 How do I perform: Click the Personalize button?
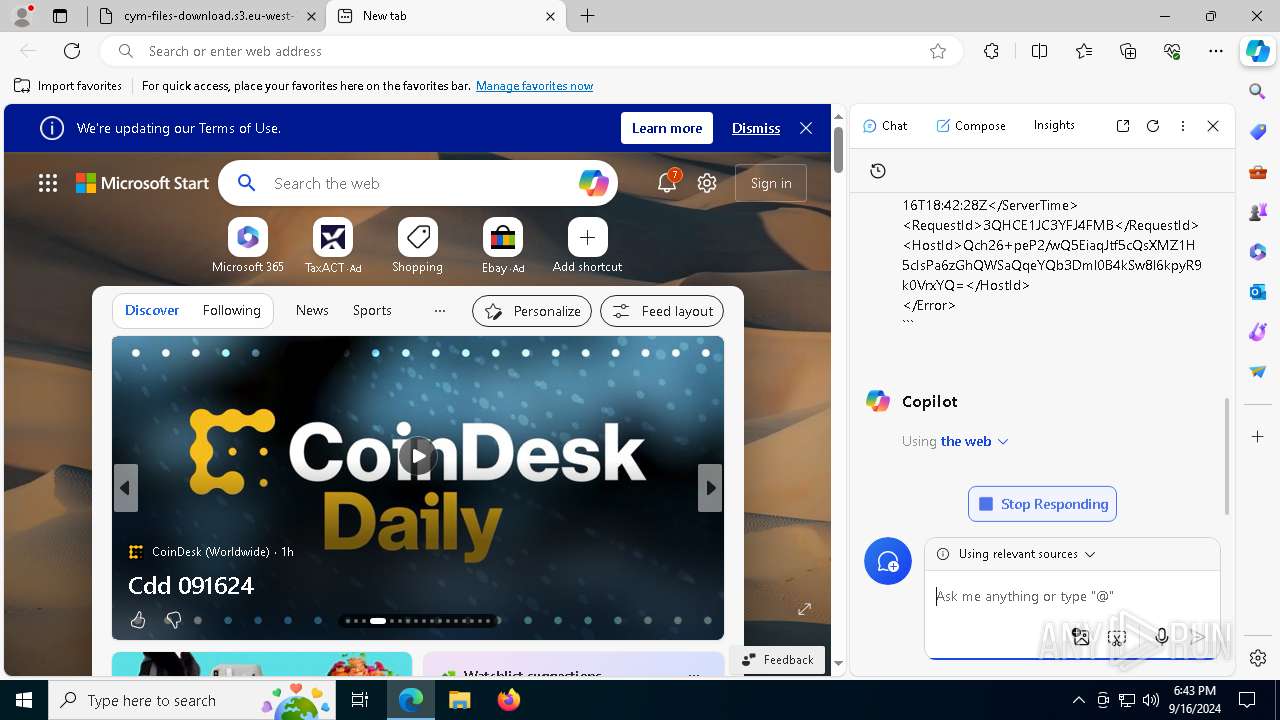point(532,311)
